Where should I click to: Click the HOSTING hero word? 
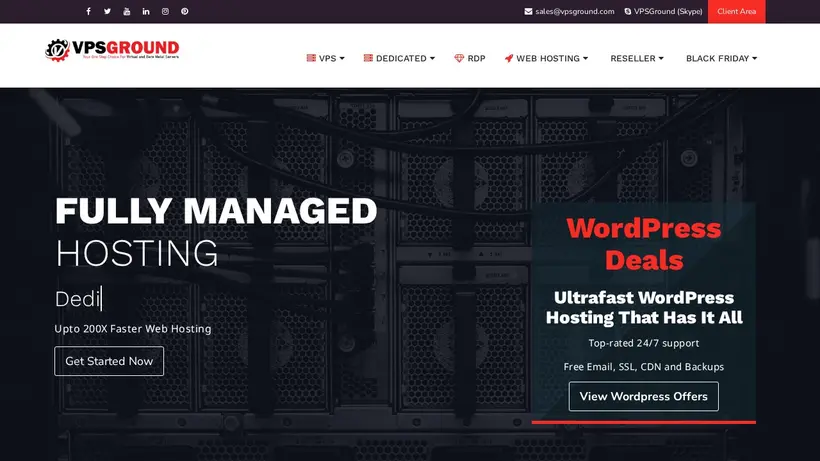coord(136,253)
